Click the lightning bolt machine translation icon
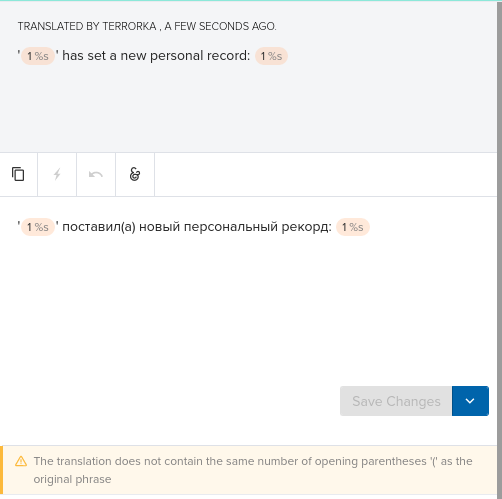 (57, 174)
